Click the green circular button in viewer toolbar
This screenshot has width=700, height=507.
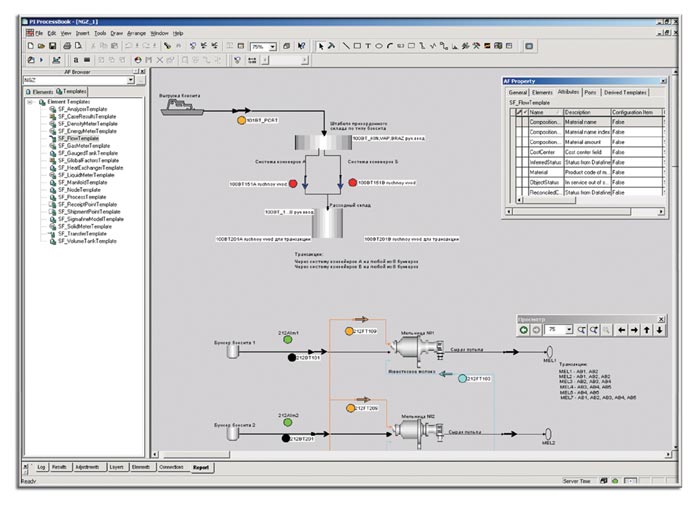[x=524, y=329]
